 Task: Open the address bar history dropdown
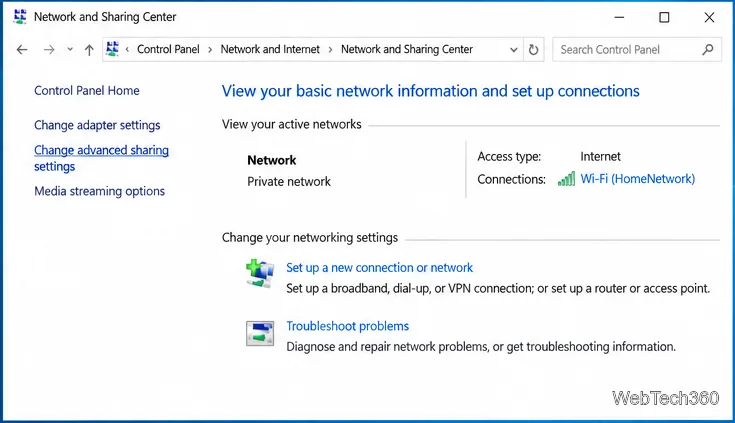tap(514, 50)
